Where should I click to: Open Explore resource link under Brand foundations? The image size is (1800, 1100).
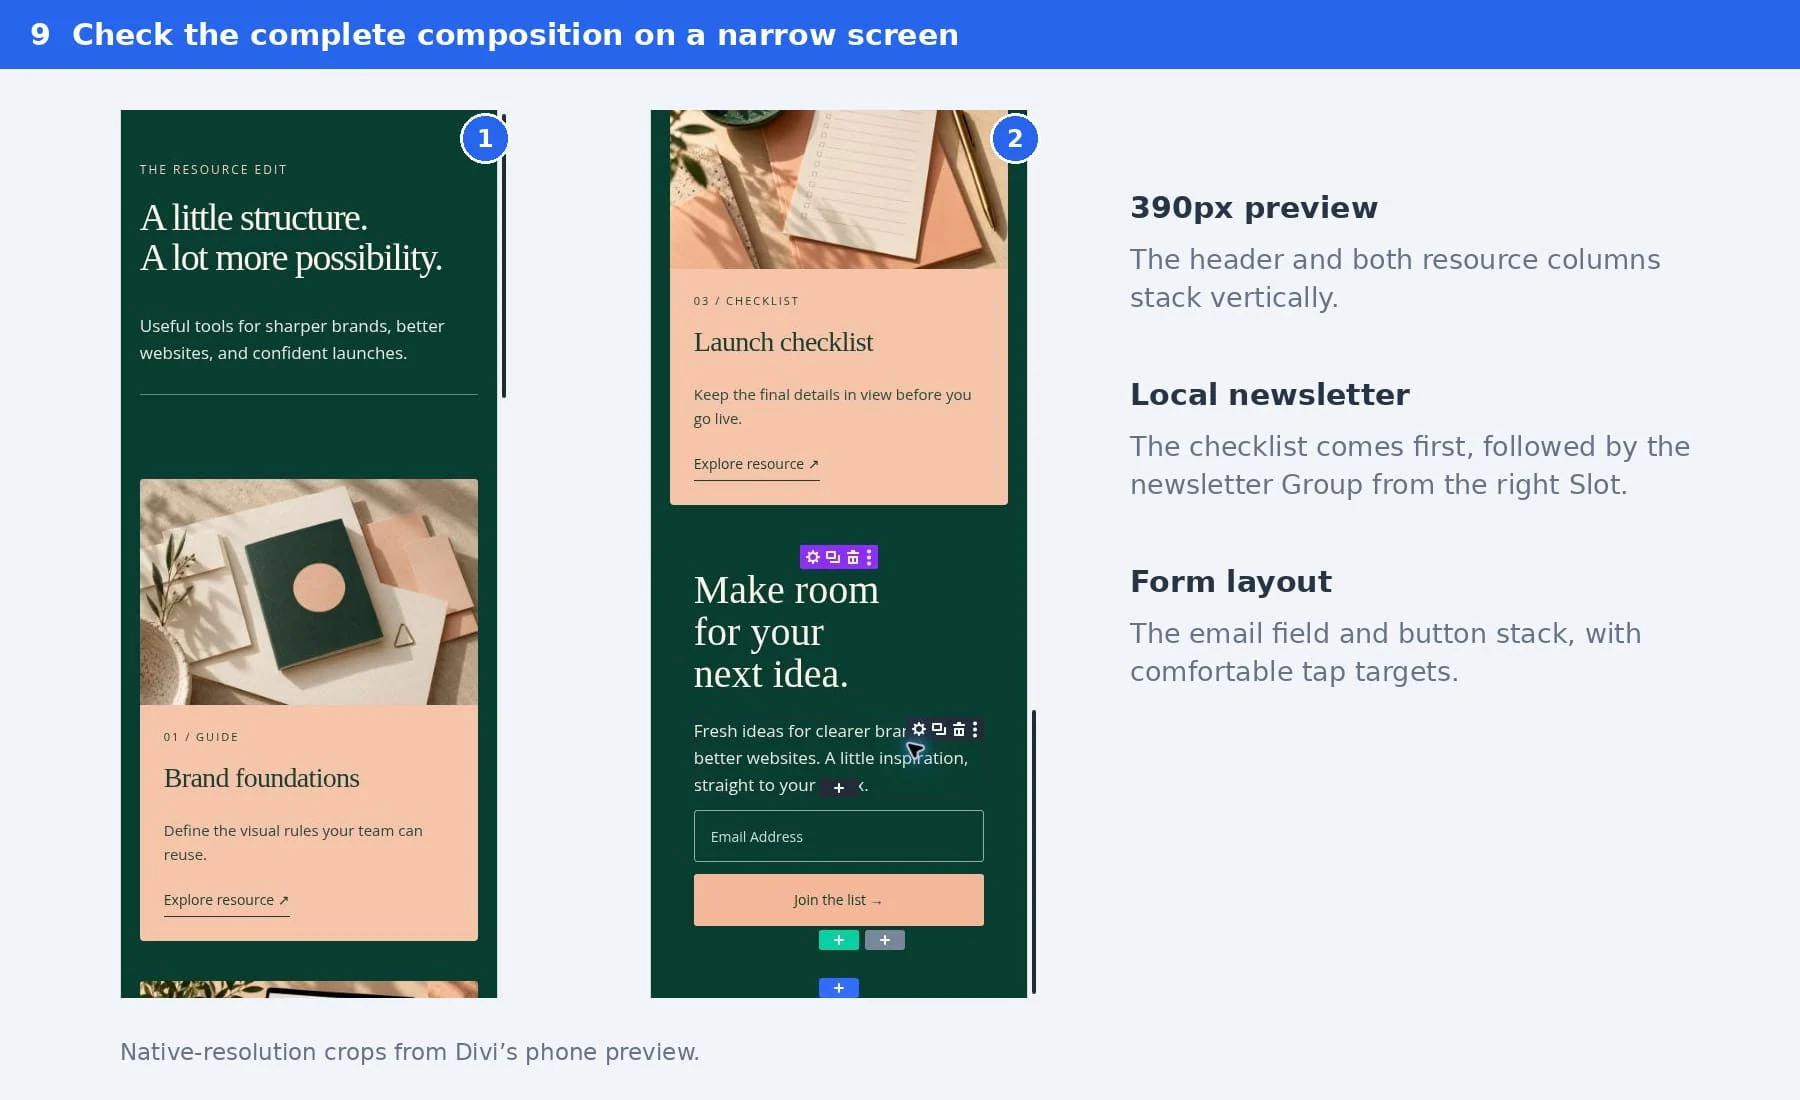pos(226,901)
